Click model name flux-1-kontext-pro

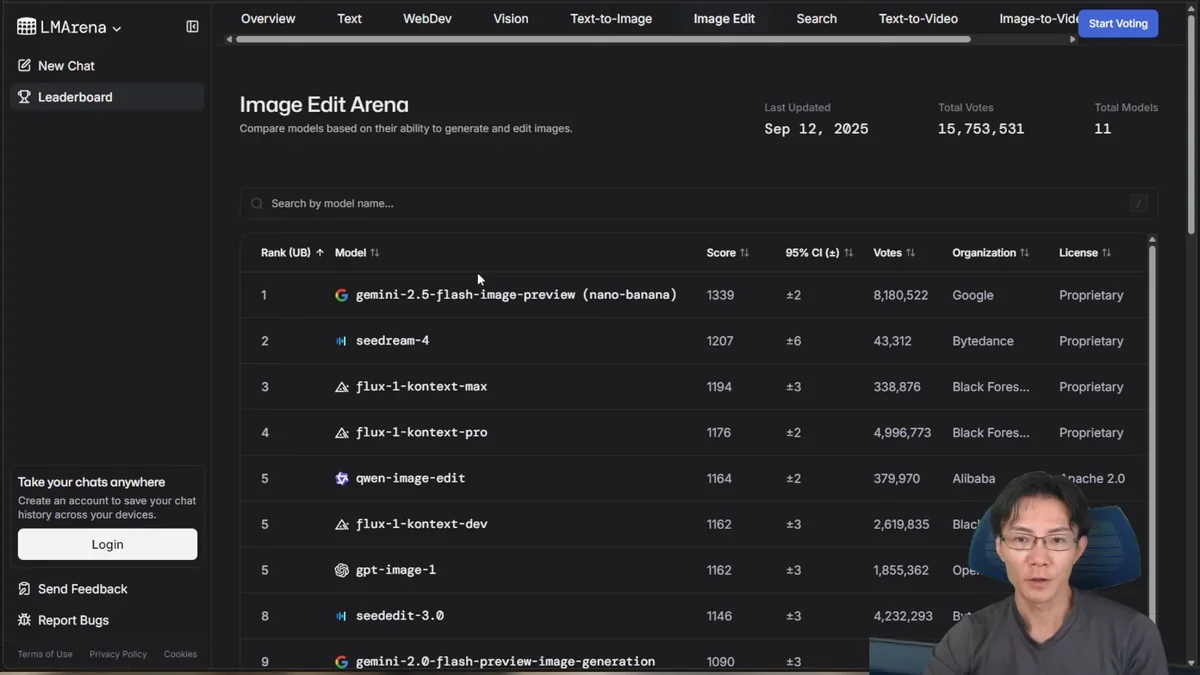pyautogui.click(x=421, y=433)
